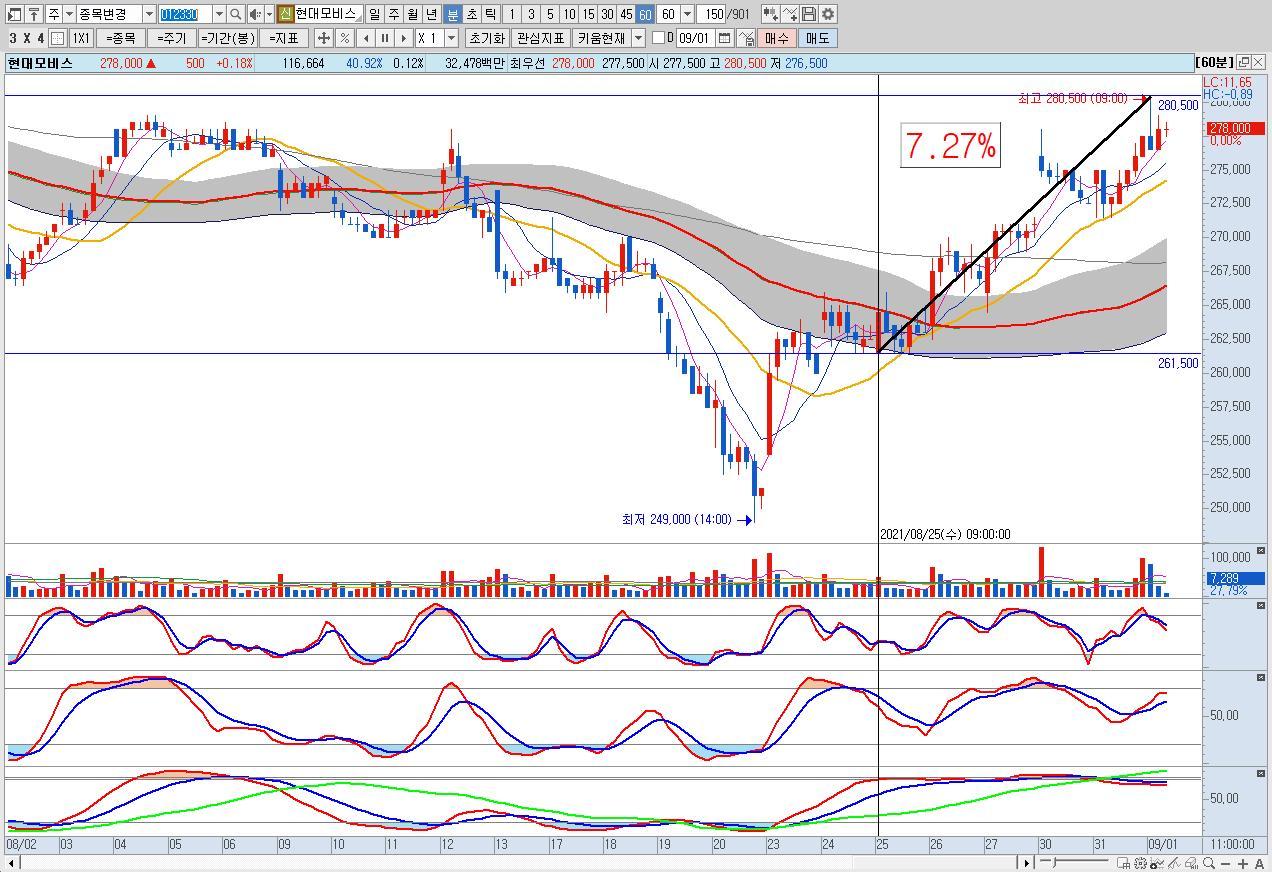Select 년 yearly chart period
Viewport: 1272px width, 872px height.
[431, 14]
